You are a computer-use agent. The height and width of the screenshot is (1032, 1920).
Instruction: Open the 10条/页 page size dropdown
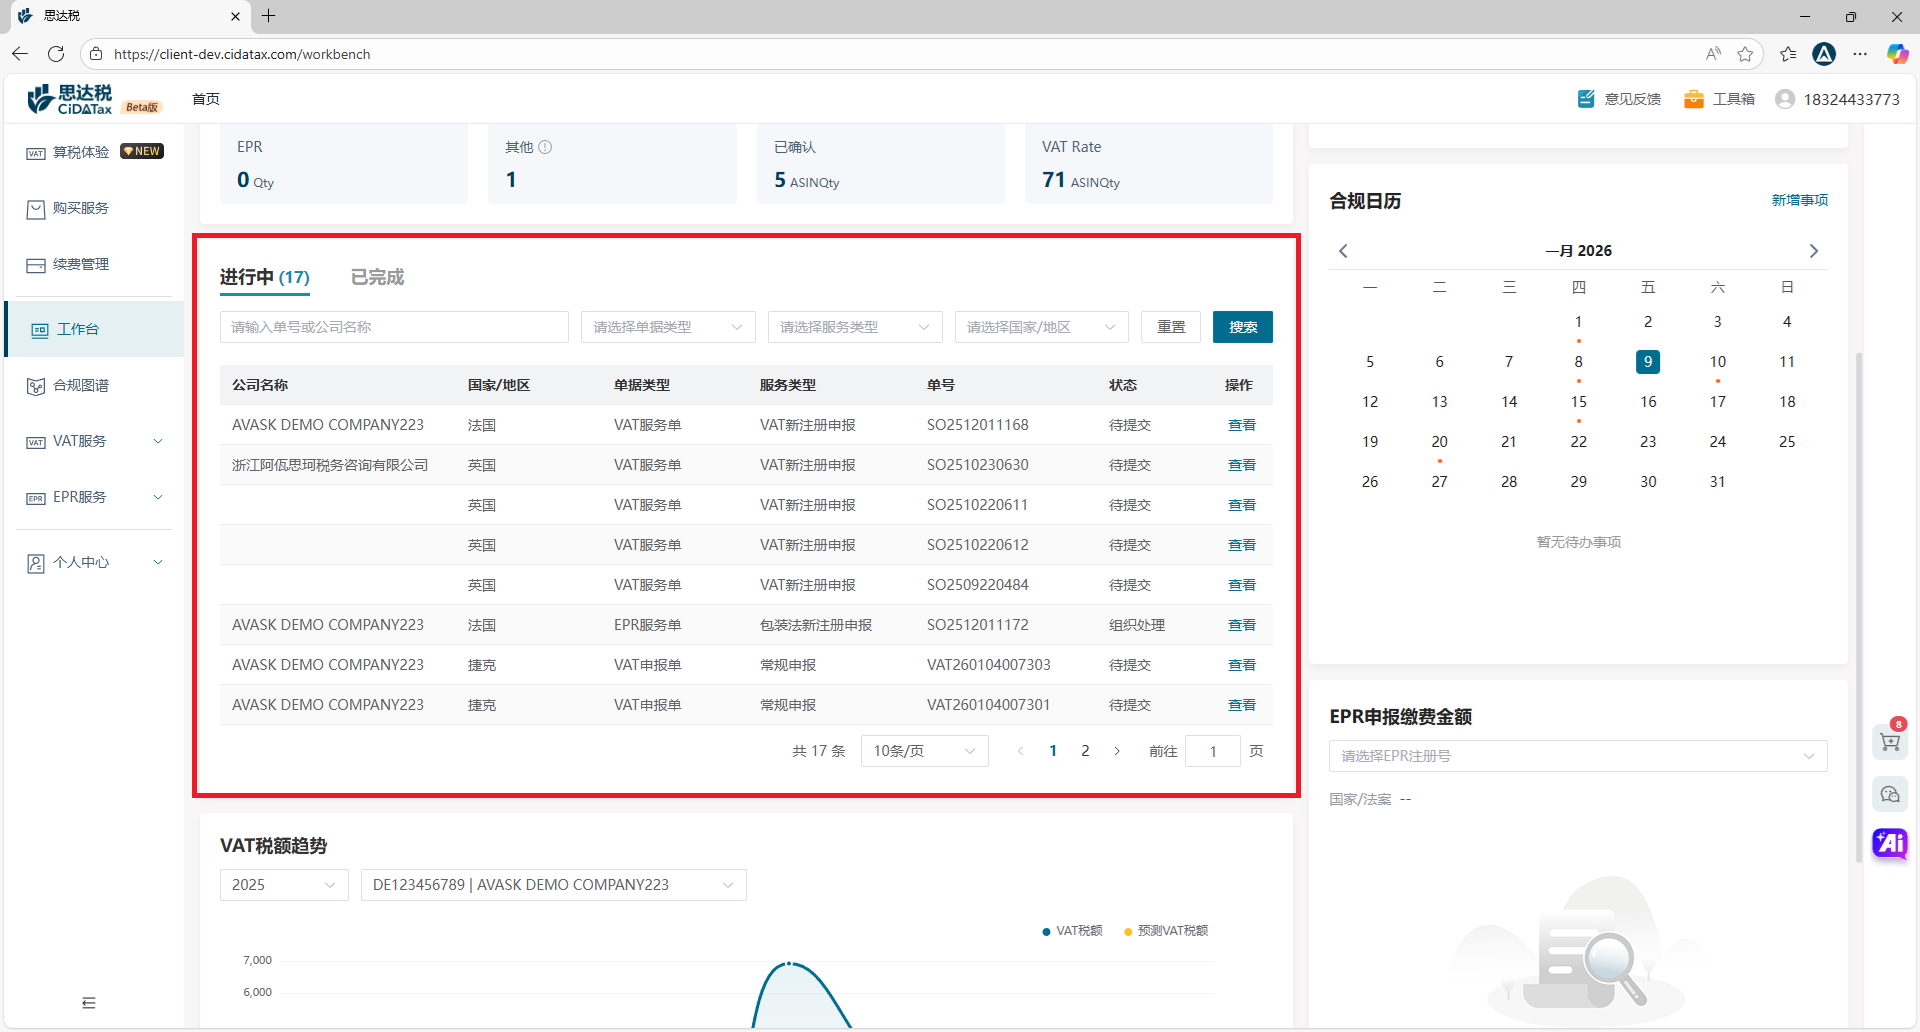tap(924, 751)
